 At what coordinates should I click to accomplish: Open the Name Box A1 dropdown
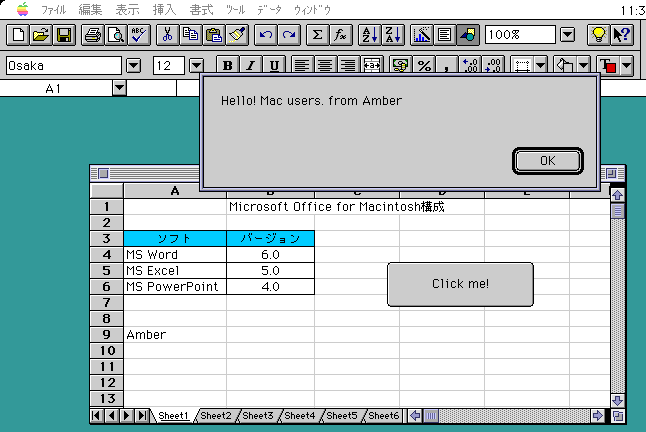click(x=119, y=88)
